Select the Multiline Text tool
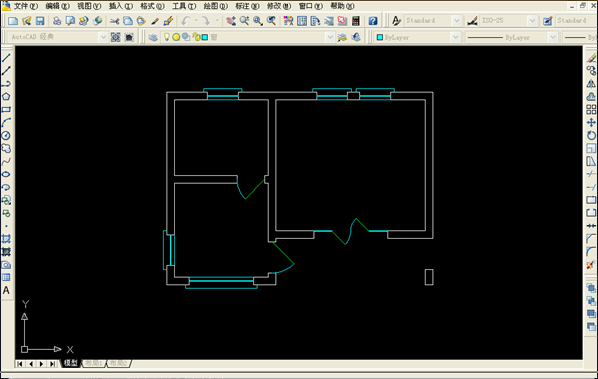 6,291
